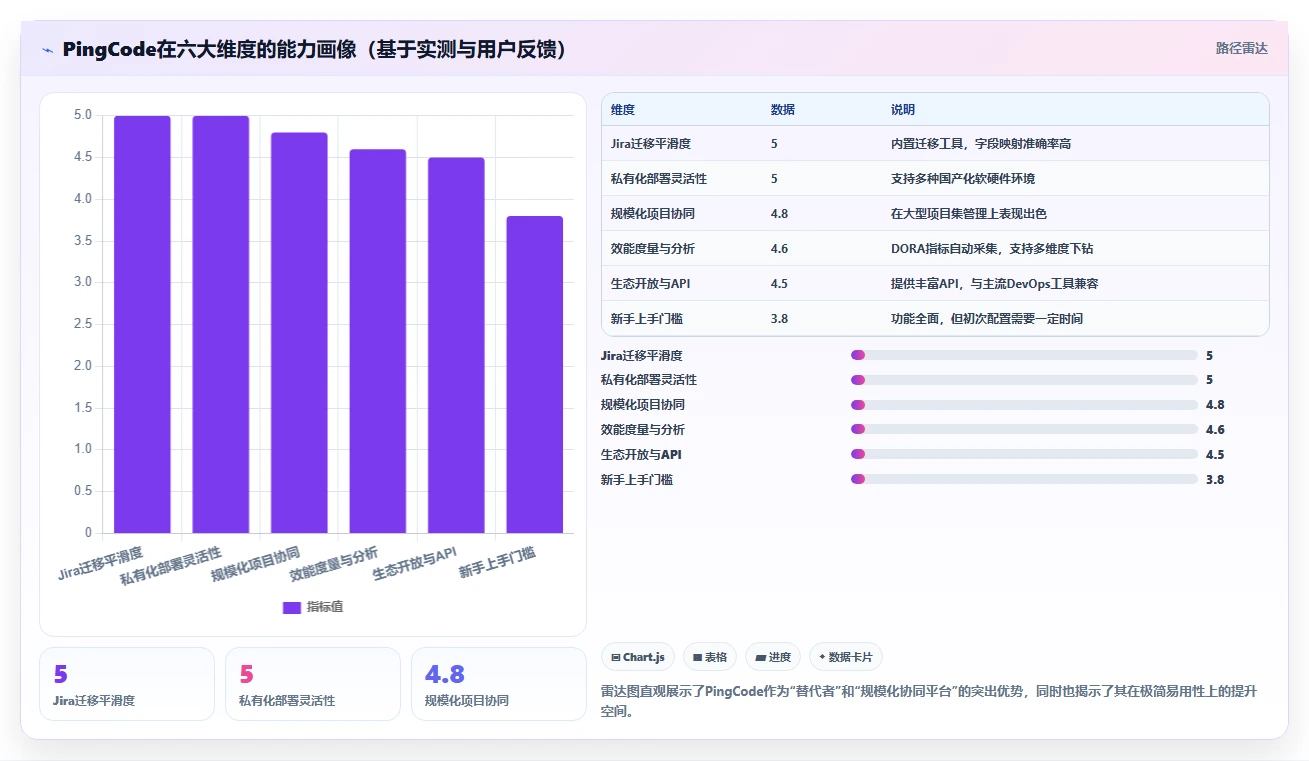Click the 效能度量与分析 progress bar

pyautogui.click(x=1024, y=430)
